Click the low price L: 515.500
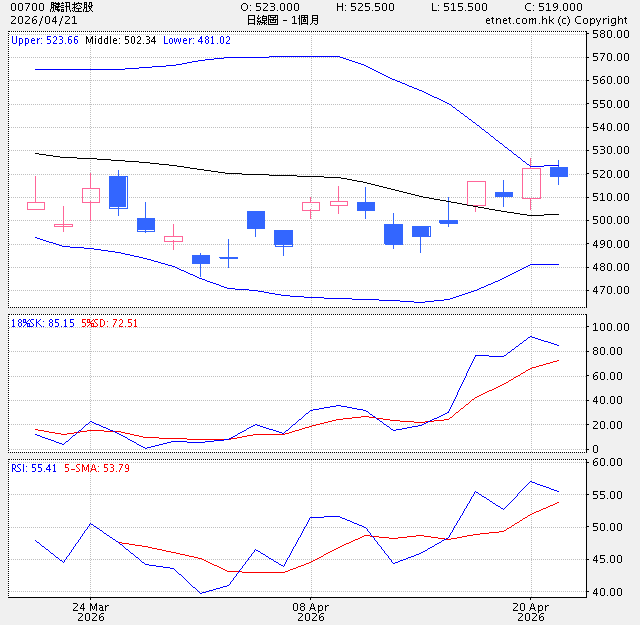Image resolution: width=640 pixels, height=625 pixels. [460, 7]
